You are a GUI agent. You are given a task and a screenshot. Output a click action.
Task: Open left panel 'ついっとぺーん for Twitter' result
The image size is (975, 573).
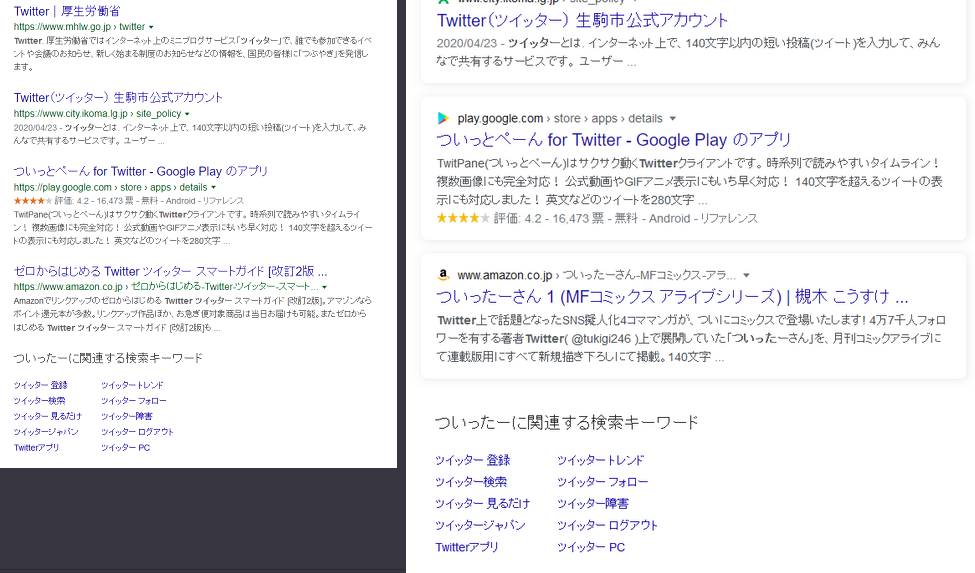[x=141, y=172]
